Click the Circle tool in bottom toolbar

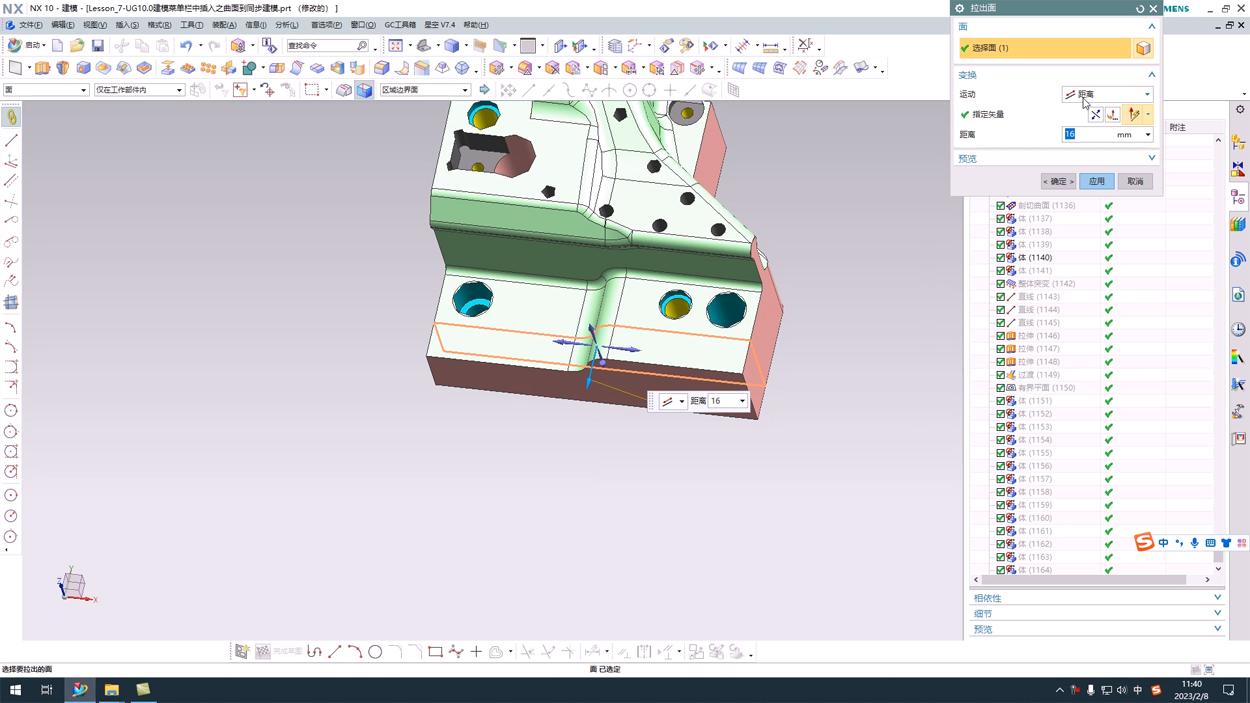375,652
